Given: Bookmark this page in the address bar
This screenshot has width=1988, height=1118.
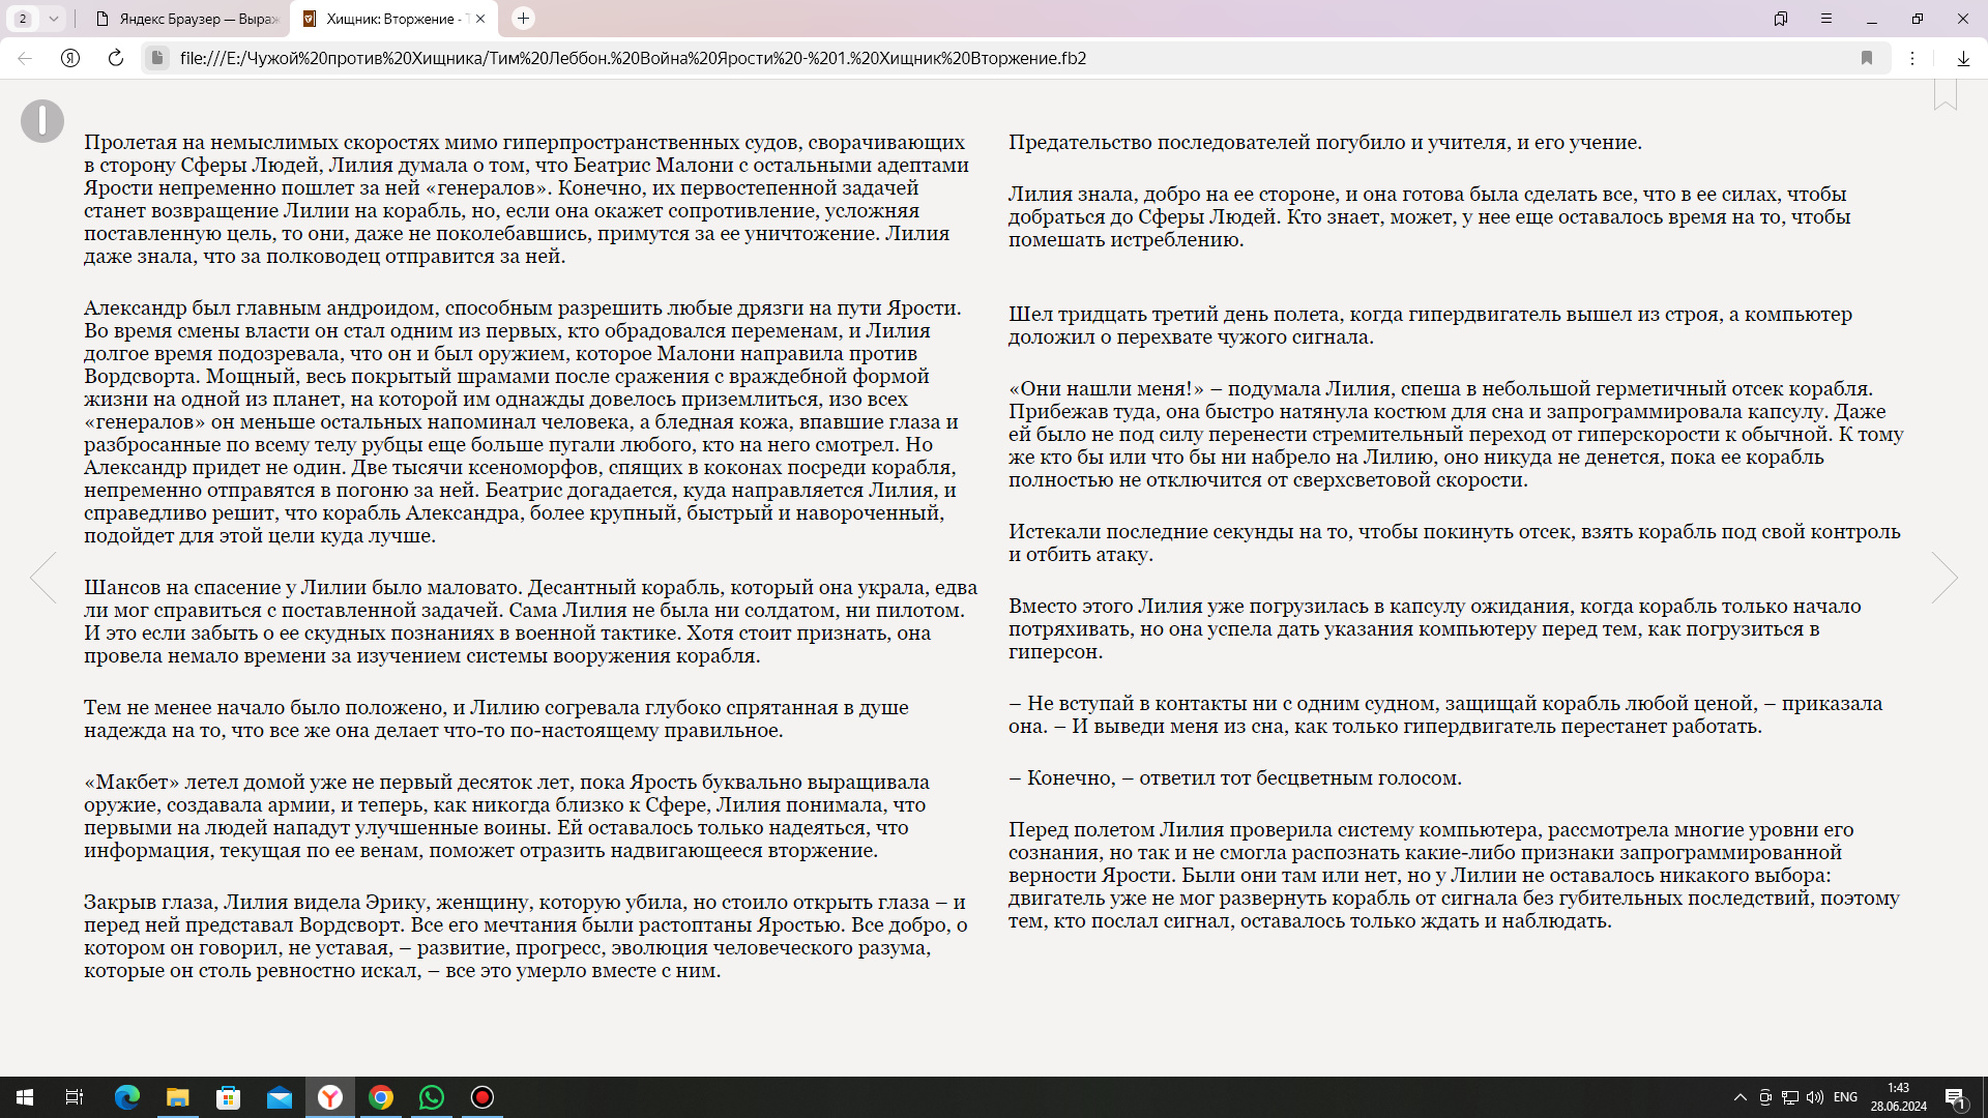Looking at the screenshot, I should coord(1866,58).
